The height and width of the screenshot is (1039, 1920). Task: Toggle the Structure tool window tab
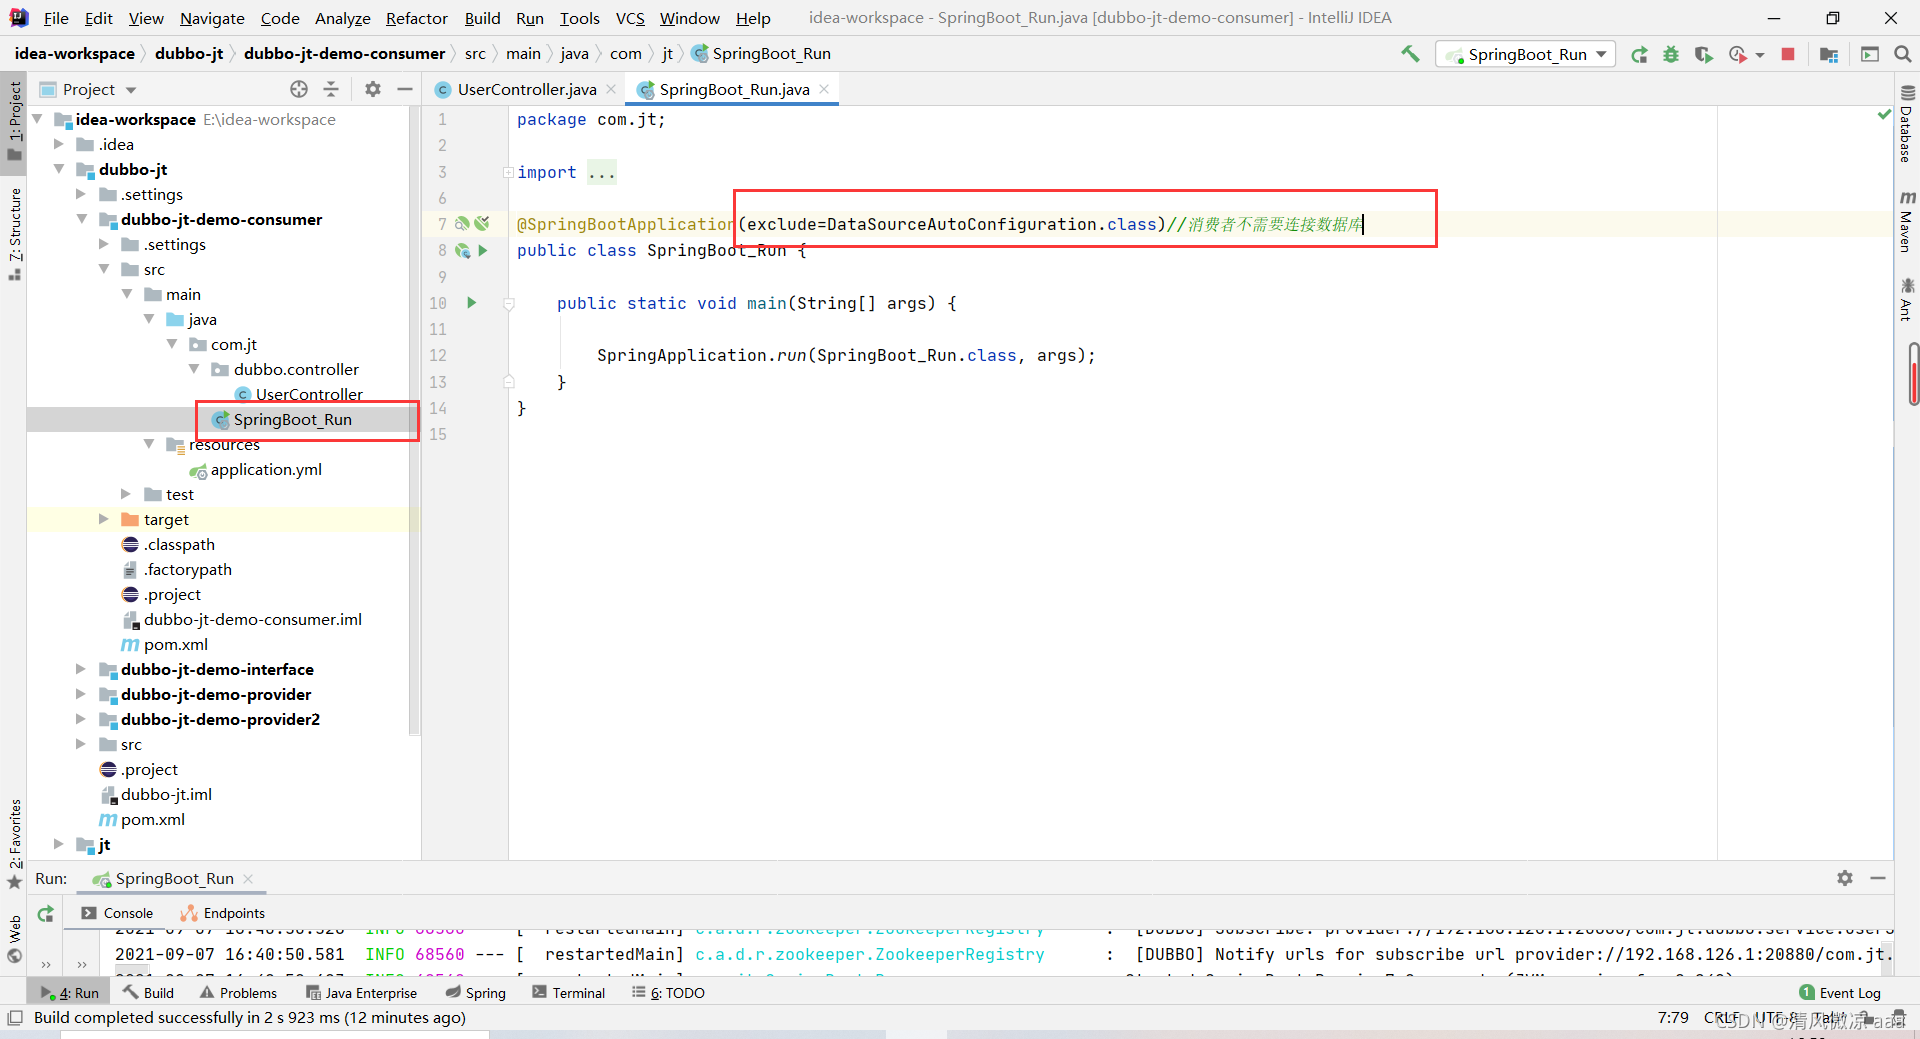pos(14,233)
